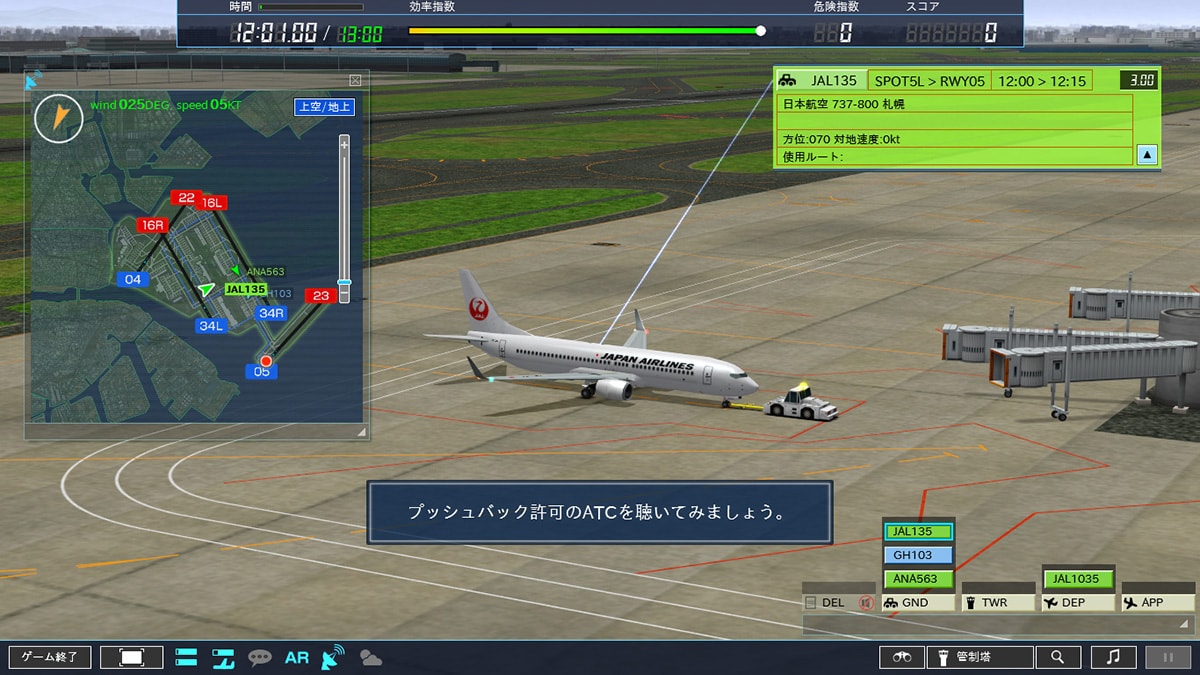
Task: Click the runway 23 label on map
Action: [321, 295]
